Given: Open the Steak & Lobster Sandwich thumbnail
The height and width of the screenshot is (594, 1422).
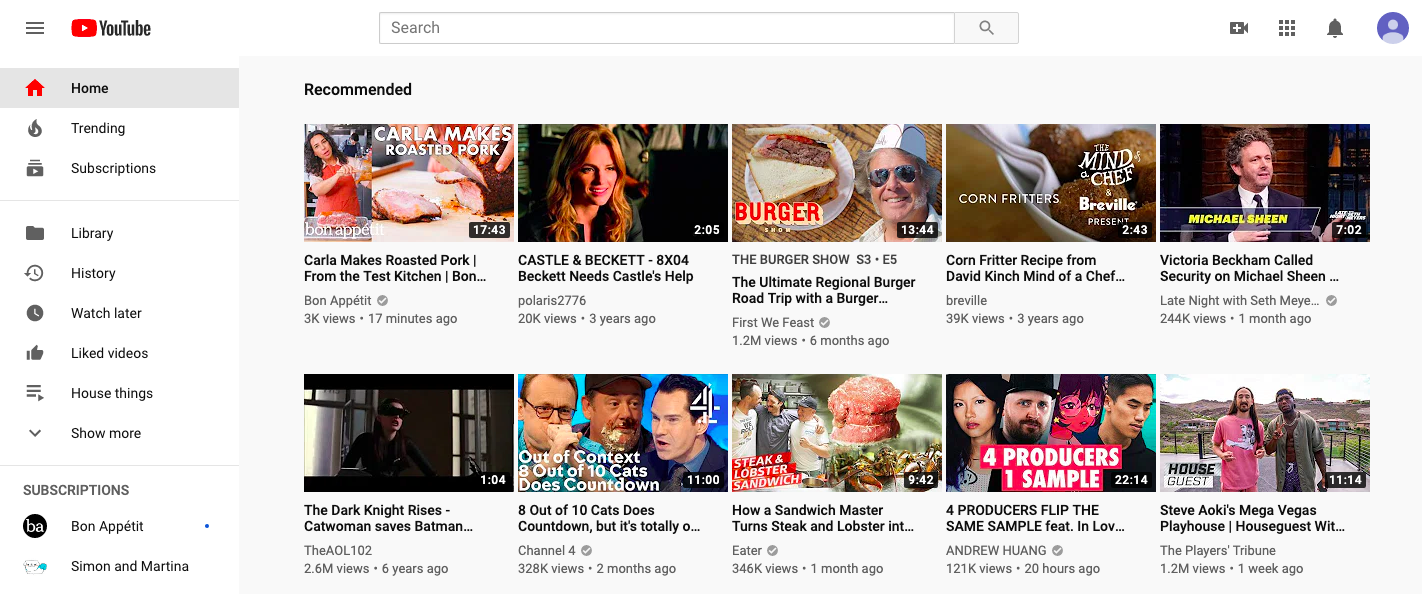Looking at the screenshot, I should click(x=837, y=433).
